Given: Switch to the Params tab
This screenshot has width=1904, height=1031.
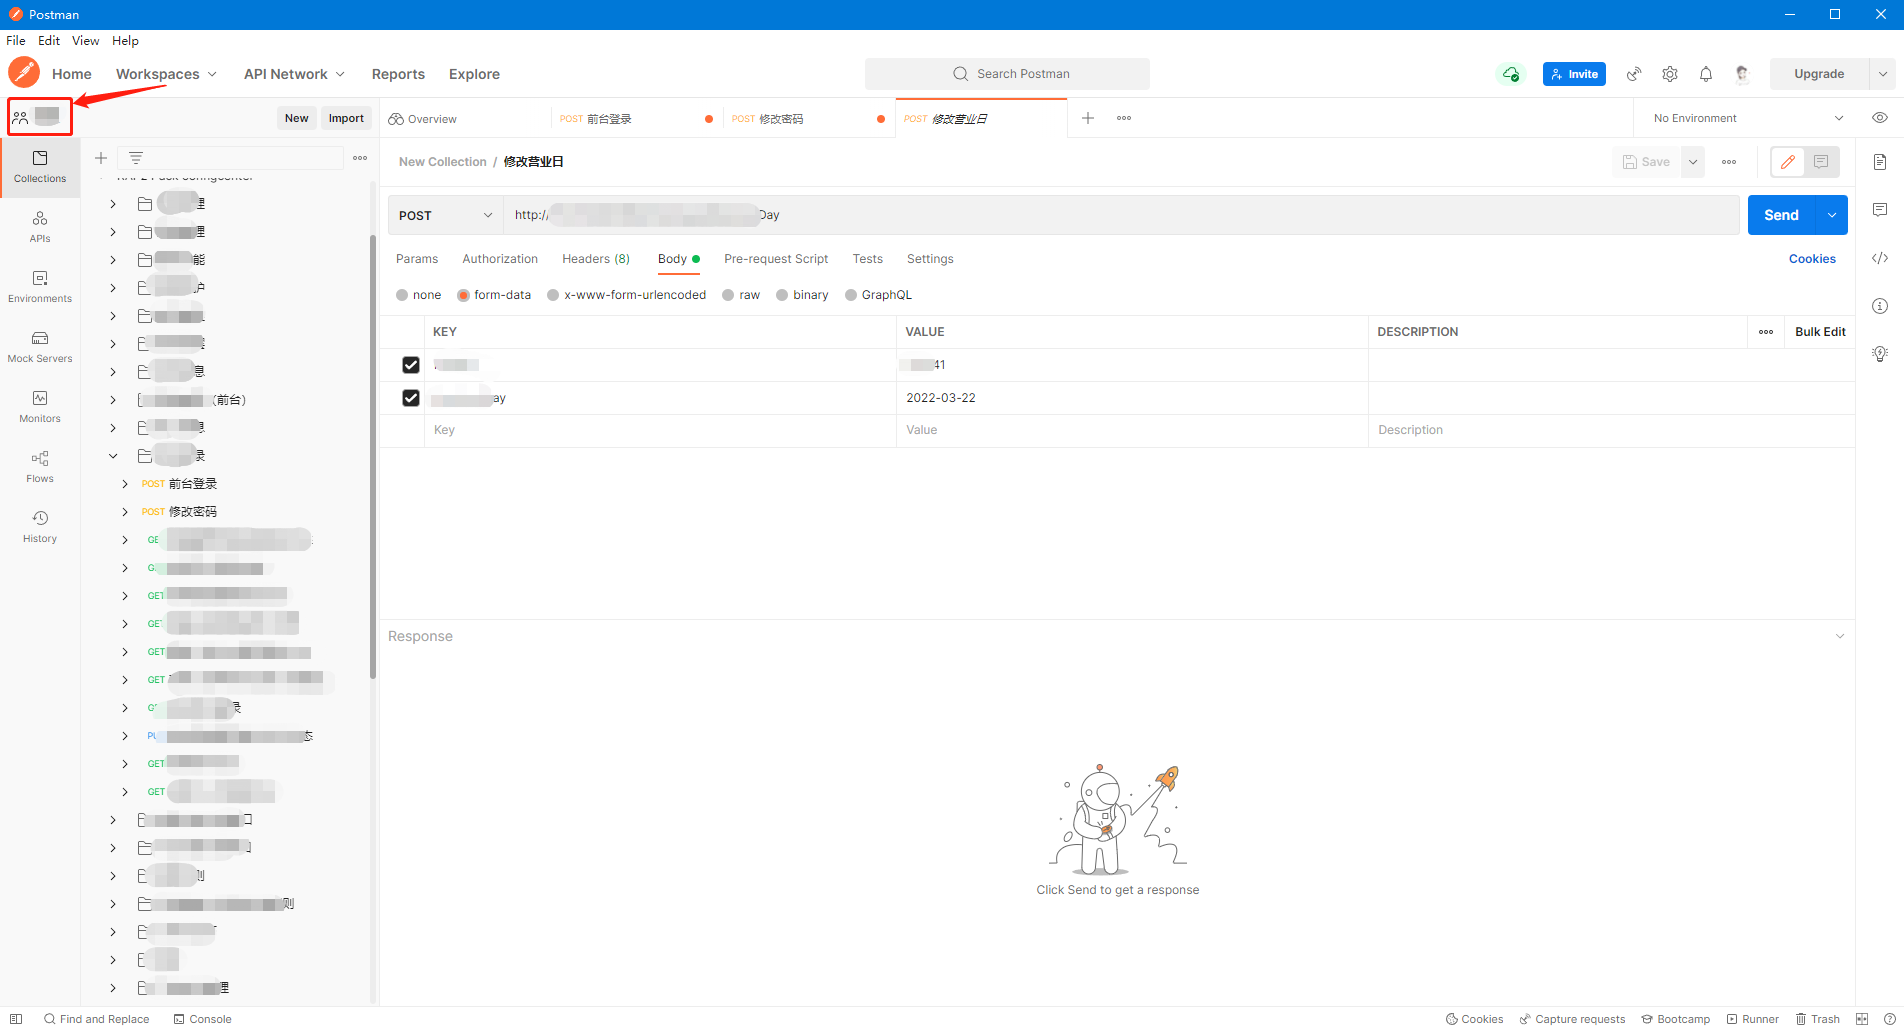Looking at the screenshot, I should pyautogui.click(x=417, y=259).
